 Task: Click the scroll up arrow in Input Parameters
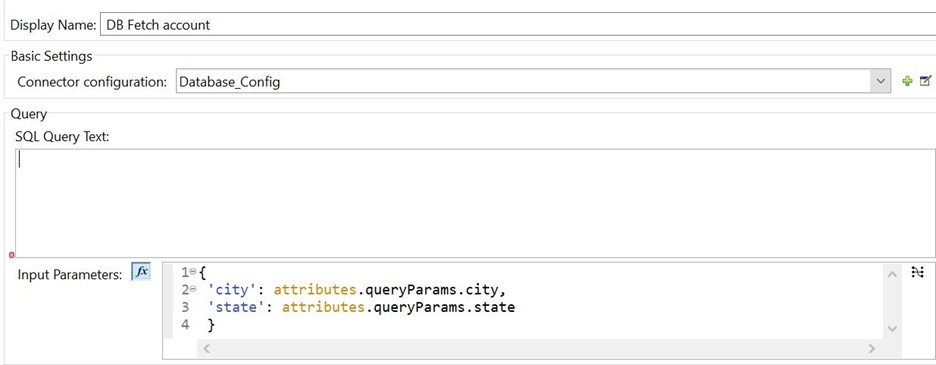click(x=892, y=275)
